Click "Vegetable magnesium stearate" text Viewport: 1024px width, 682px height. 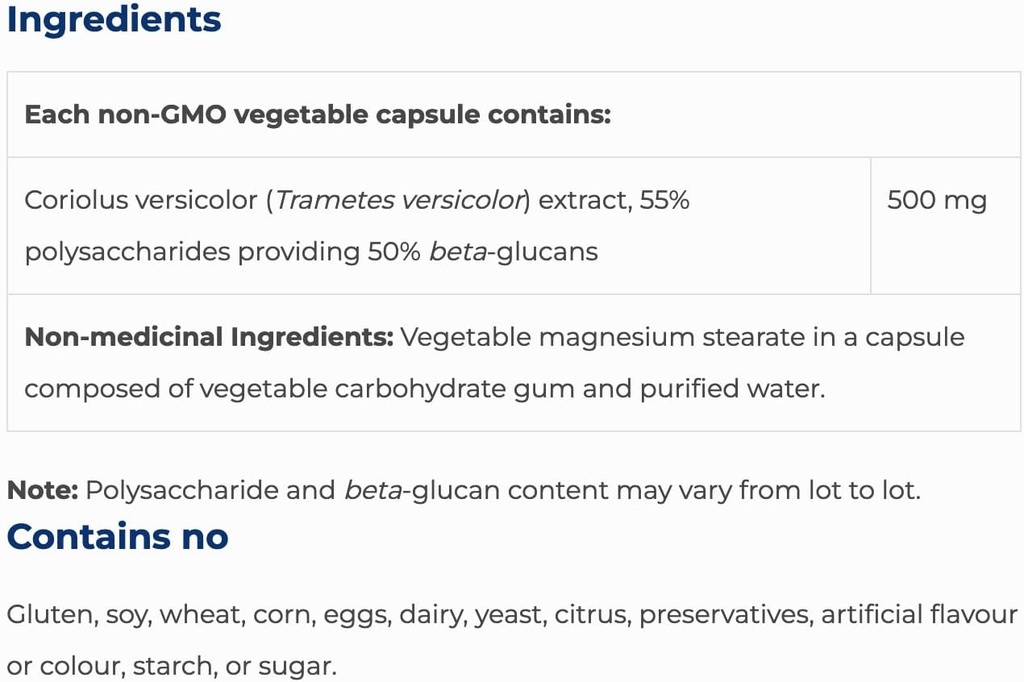[548, 337]
